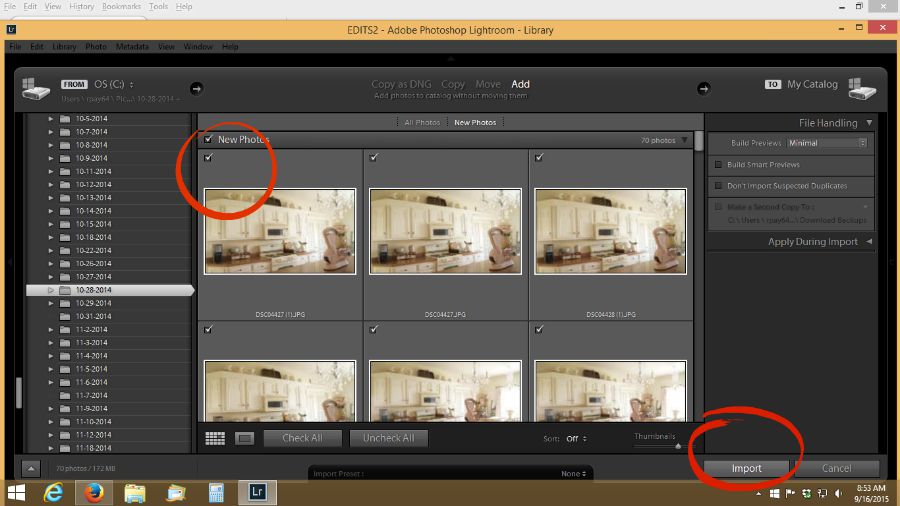Screen dimensions: 900x506
Task: Open Build Previews Minimal dropdown
Action: tap(827, 143)
